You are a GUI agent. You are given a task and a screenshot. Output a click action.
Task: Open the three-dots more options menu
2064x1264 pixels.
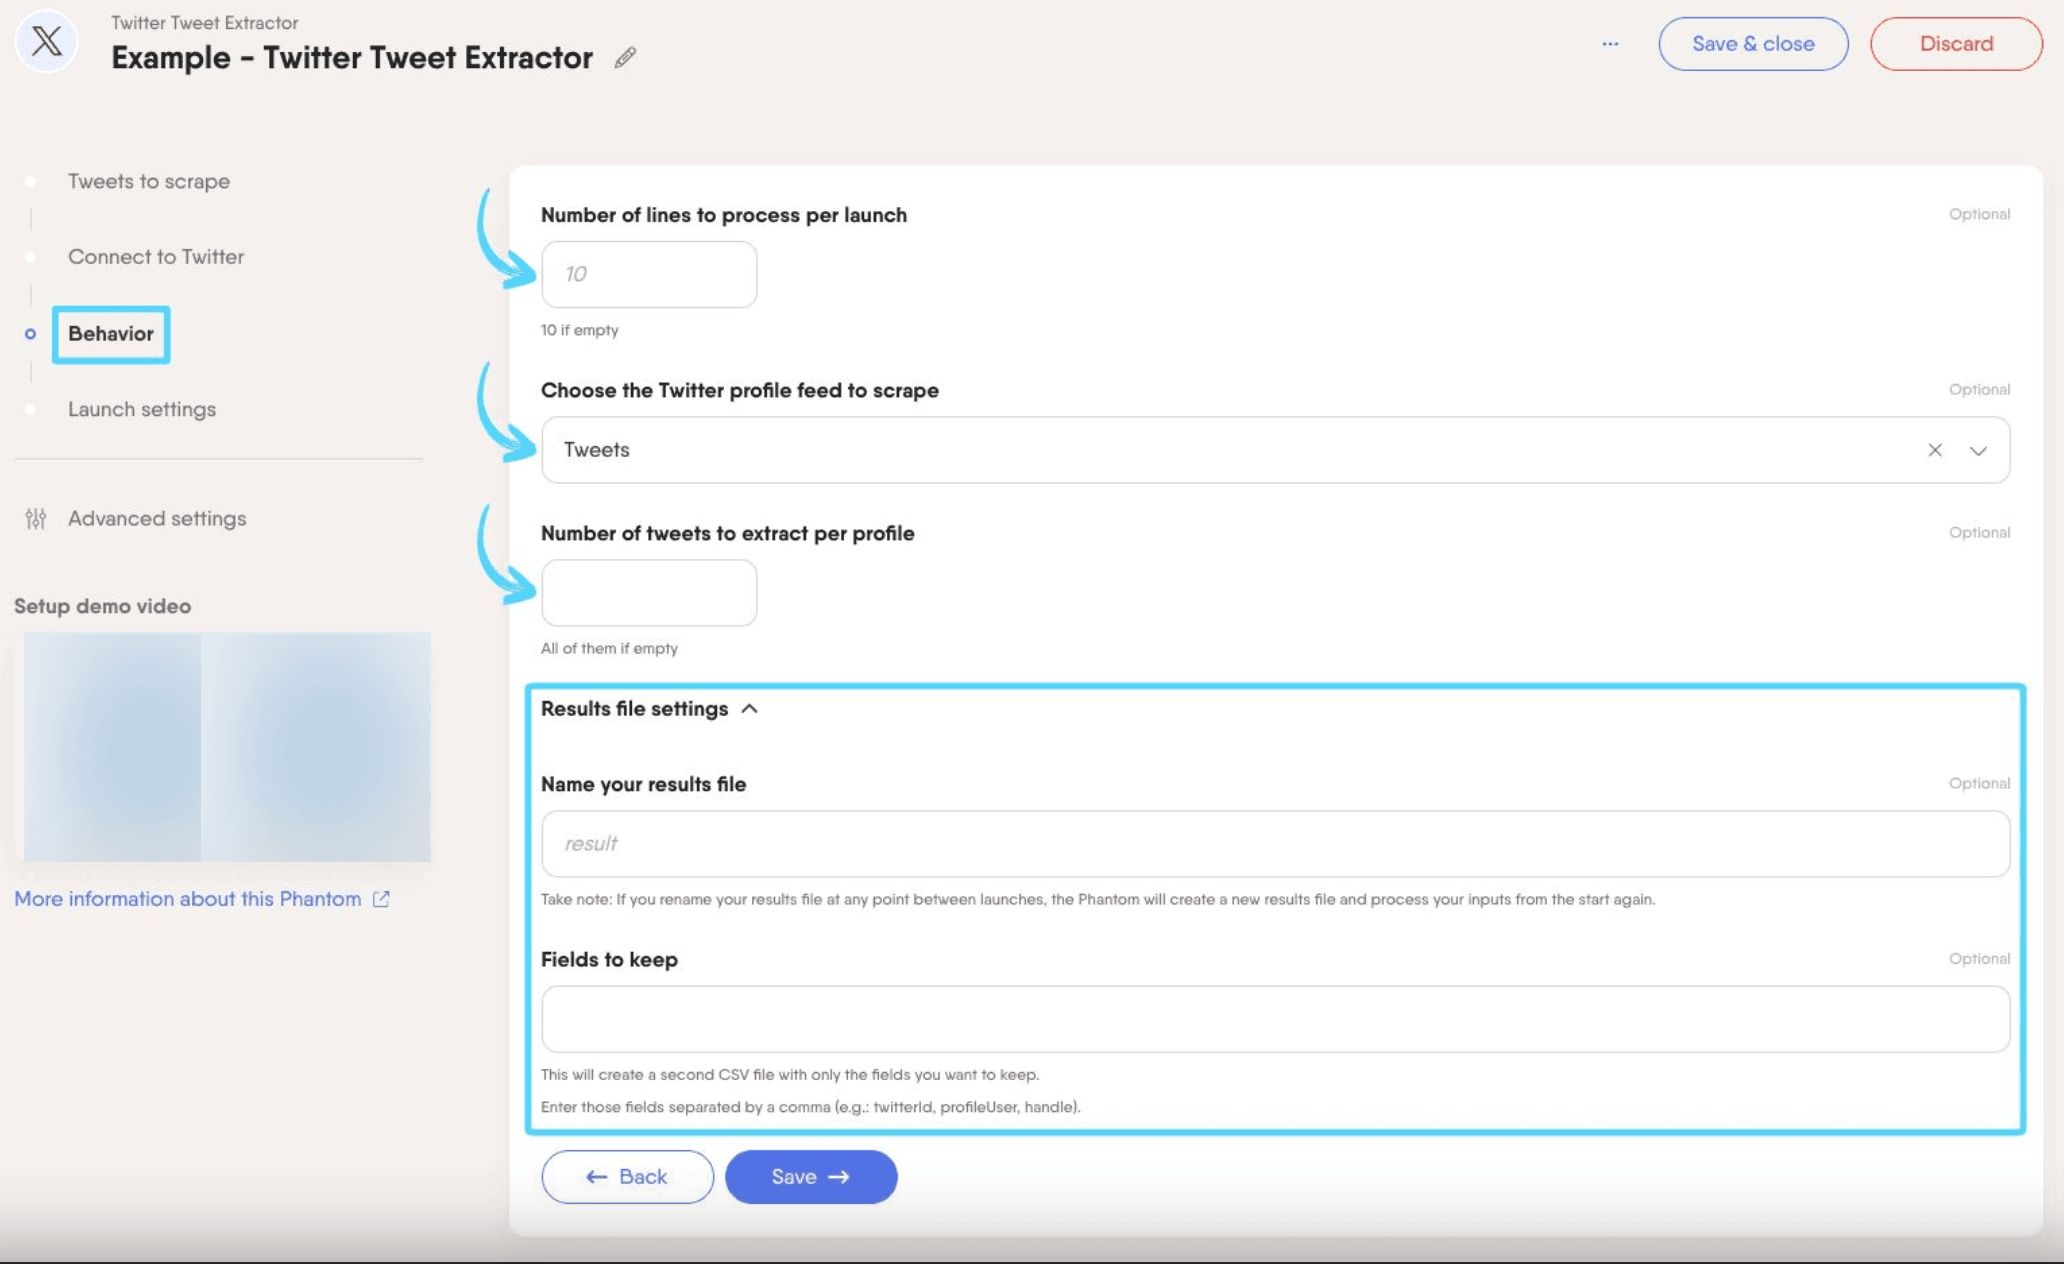[1610, 44]
